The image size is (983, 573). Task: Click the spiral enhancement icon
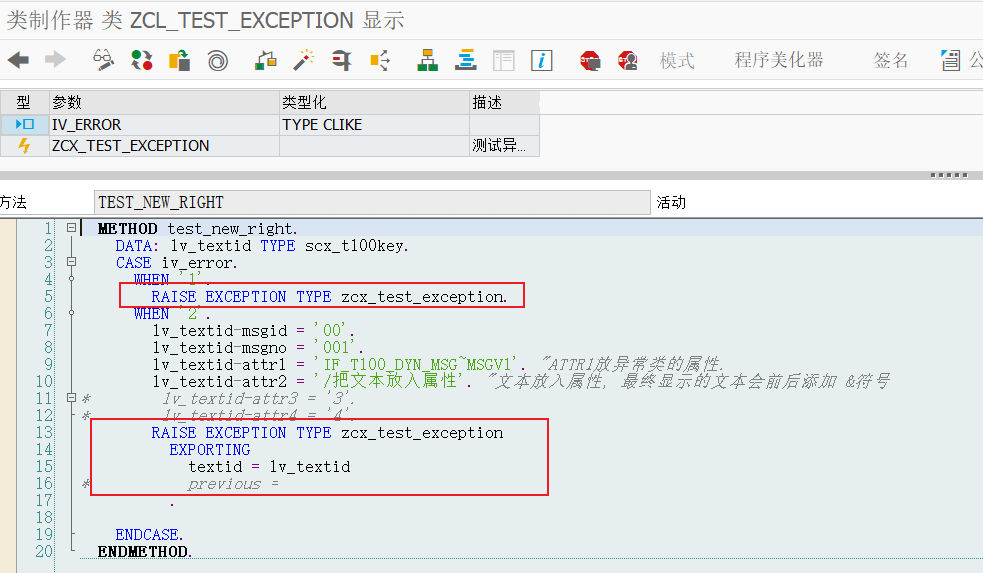click(x=218, y=61)
